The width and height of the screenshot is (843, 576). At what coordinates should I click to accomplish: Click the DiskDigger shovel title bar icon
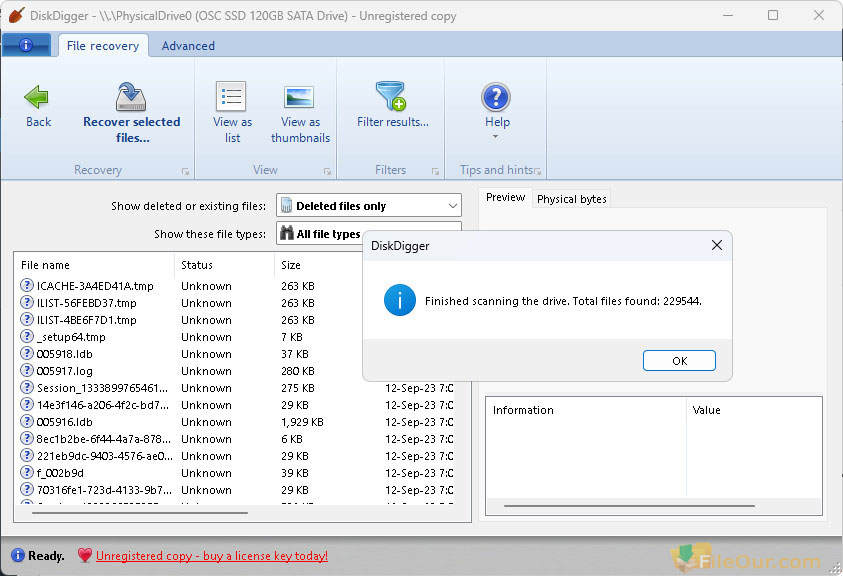[16, 15]
